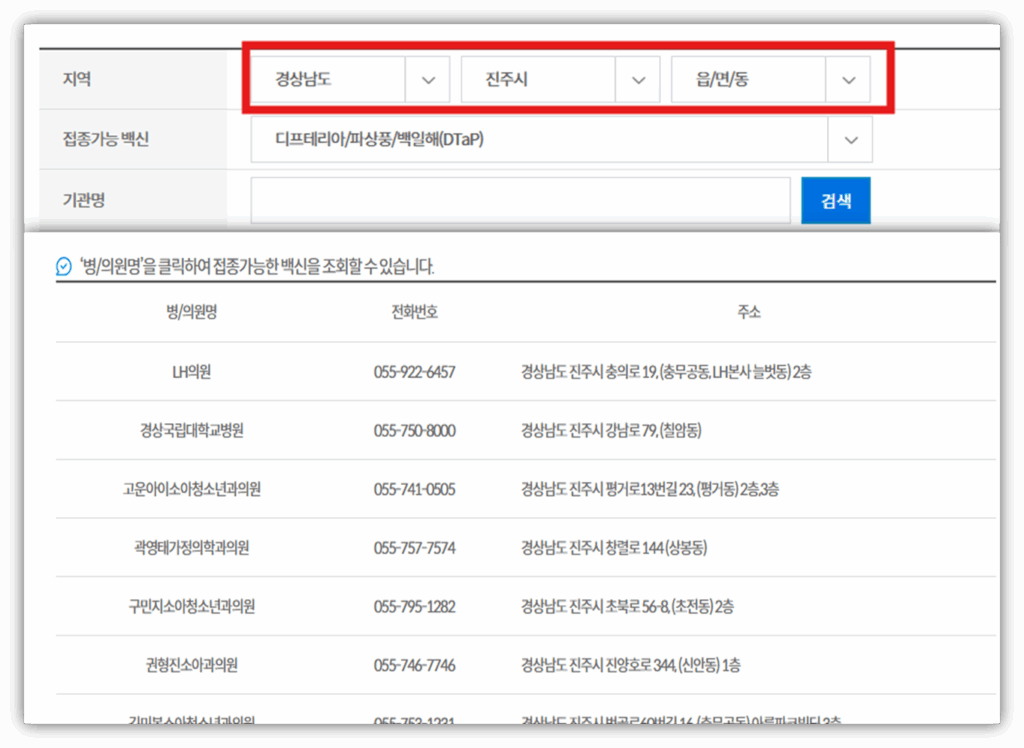
Task: Click the 기관명 row label
Action: (84, 199)
